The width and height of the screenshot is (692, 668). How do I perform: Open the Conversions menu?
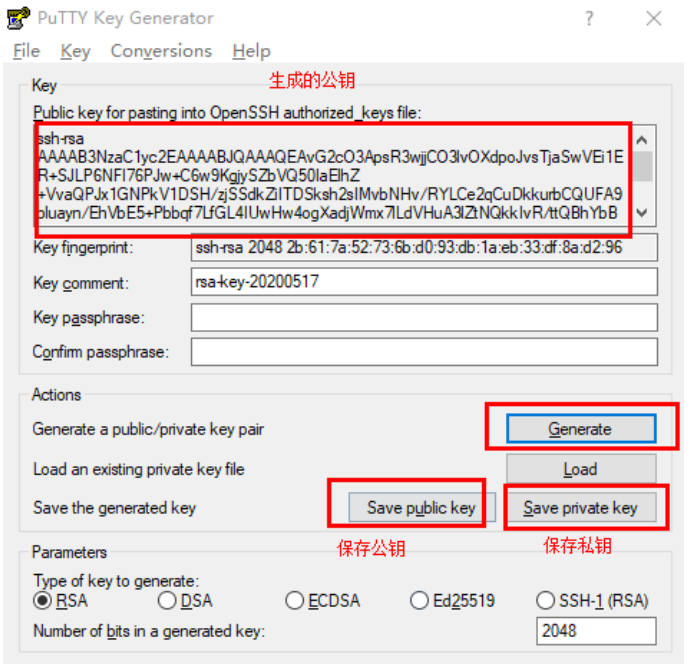(161, 51)
